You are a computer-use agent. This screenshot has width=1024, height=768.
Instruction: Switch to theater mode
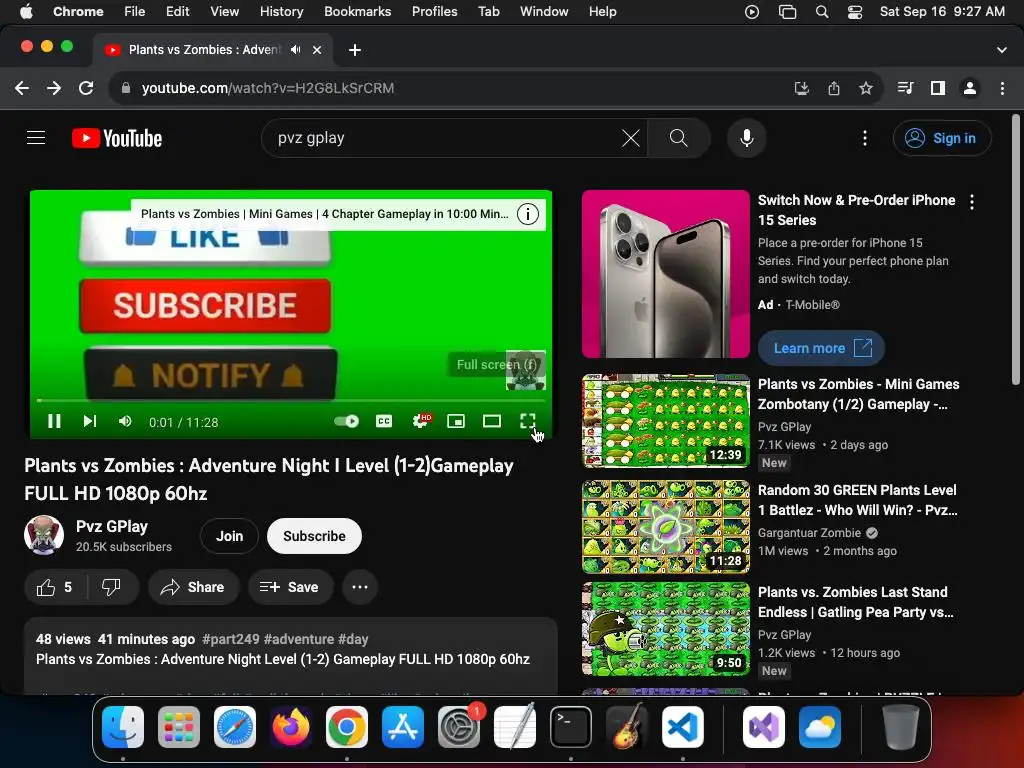pos(492,422)
